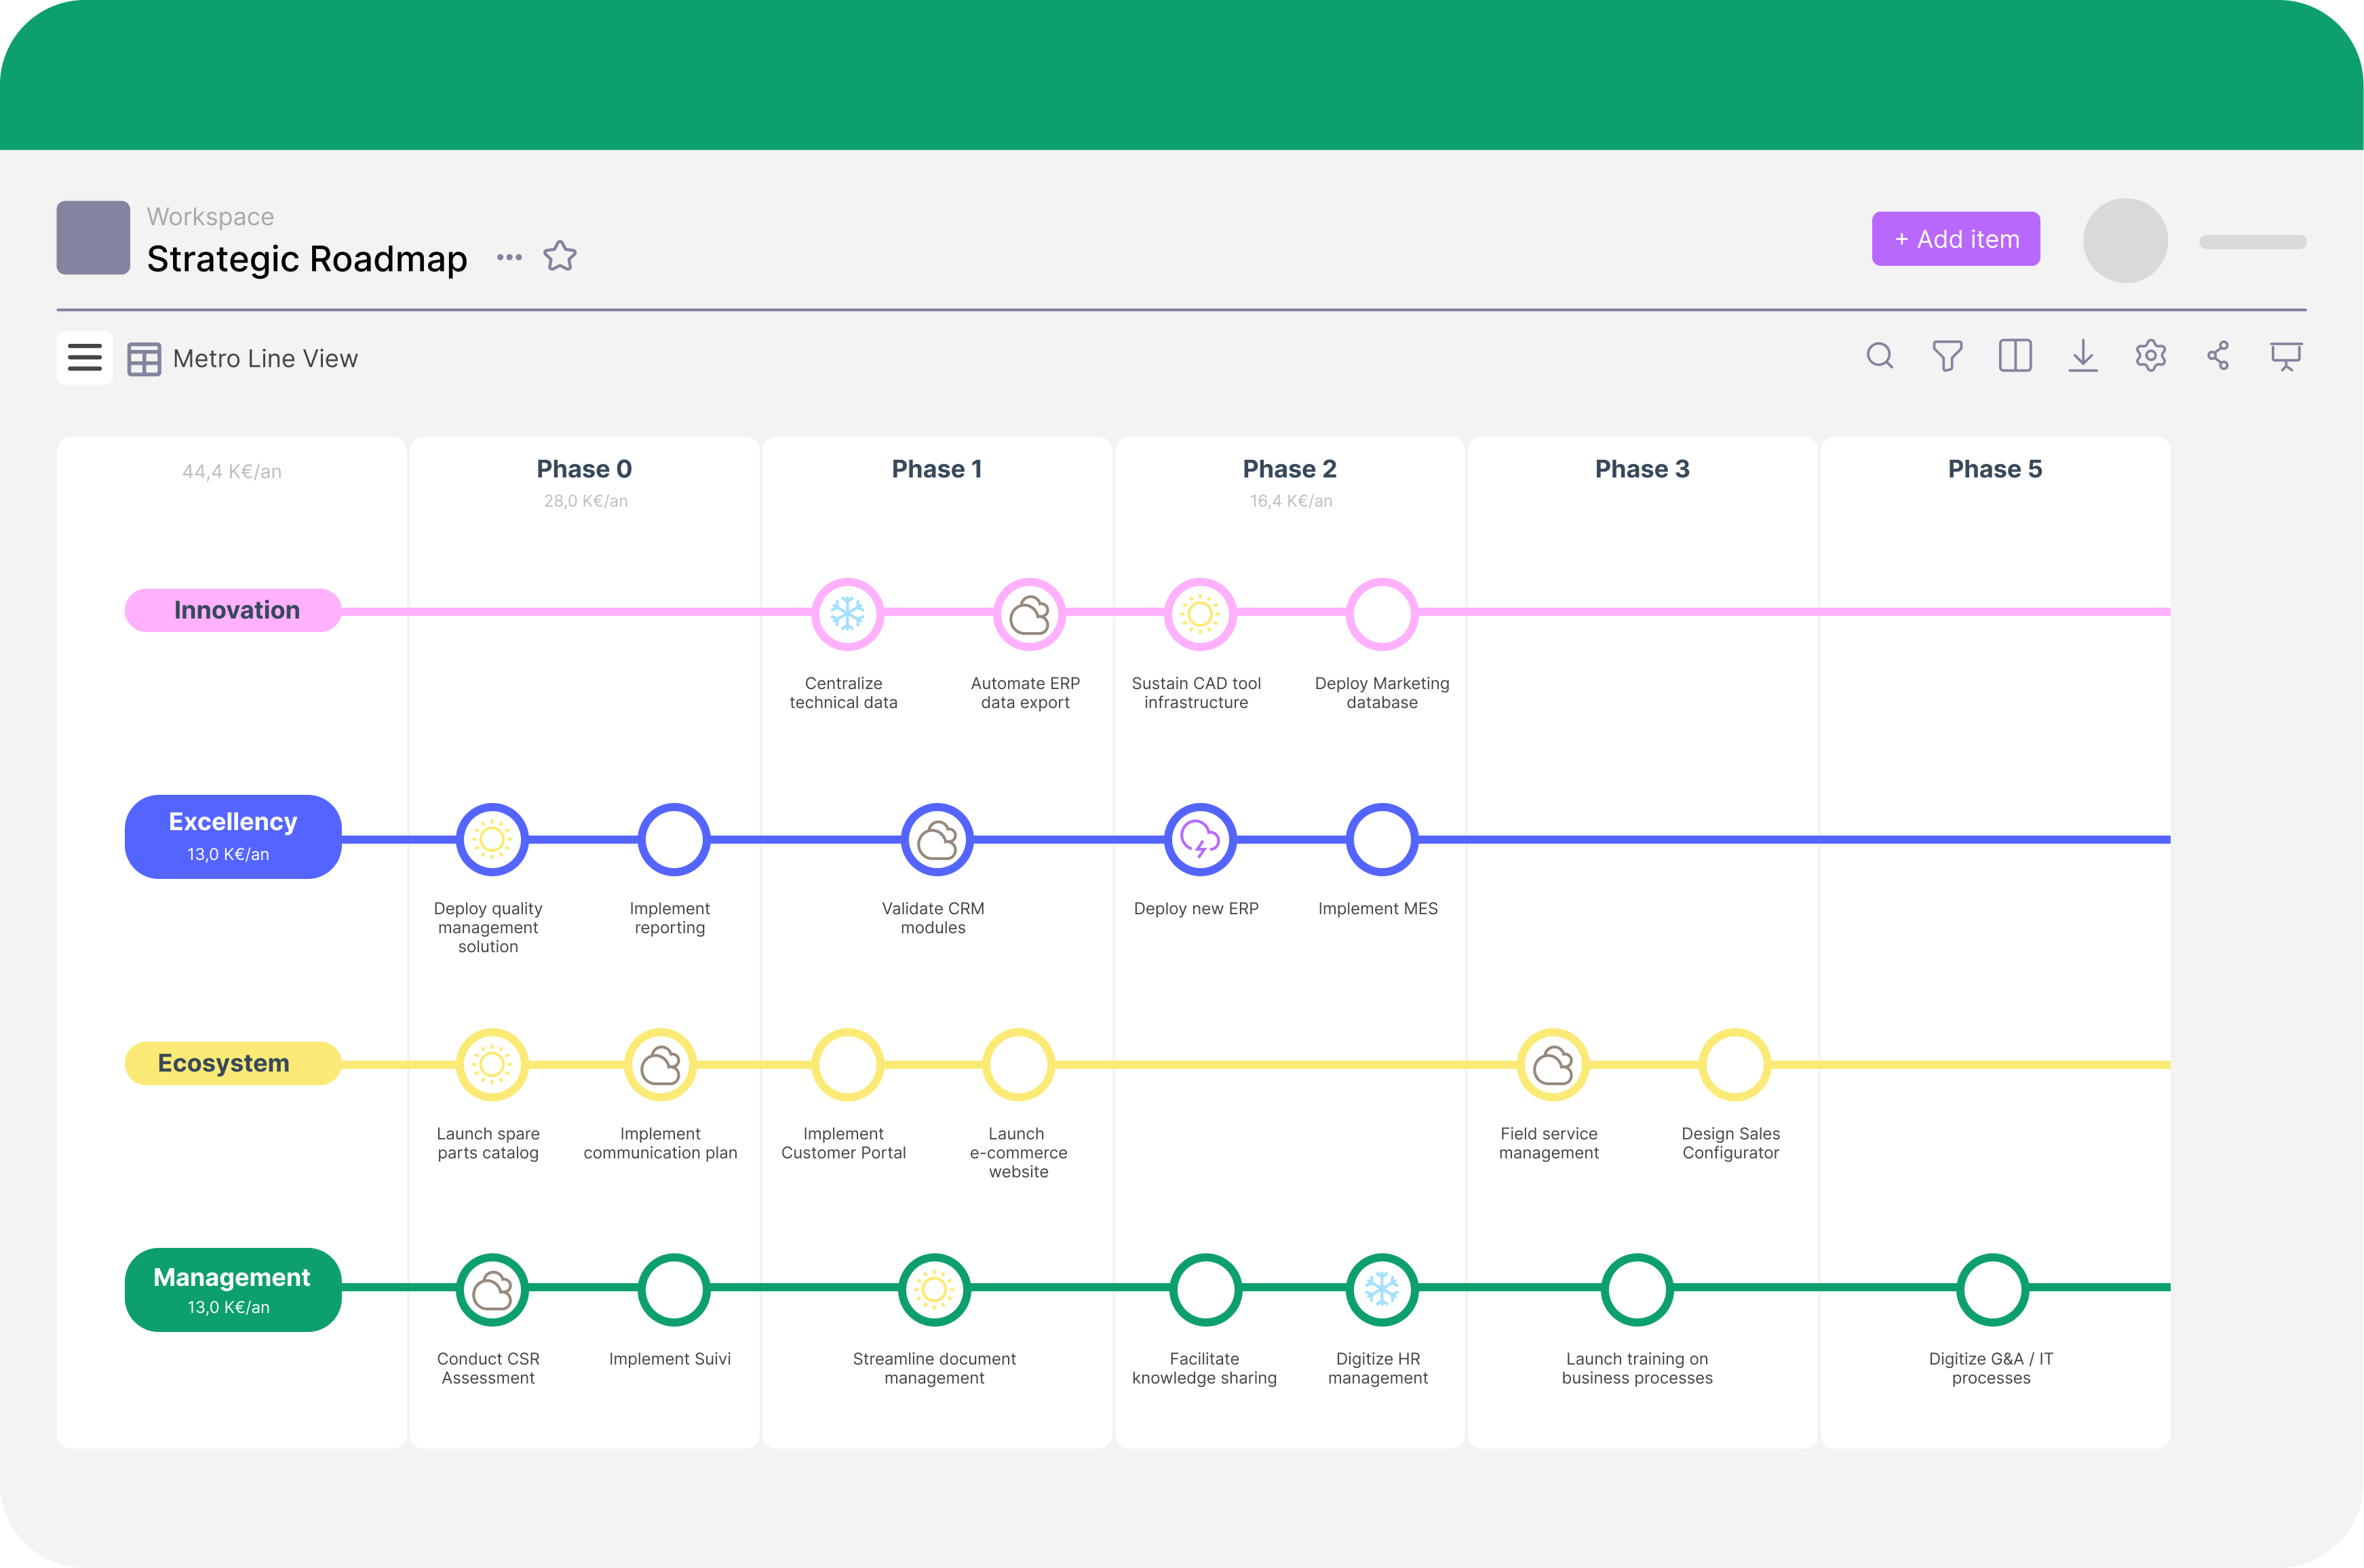The height and width of the screenshot is (1568, 2364).
Task: Select the Management line label
Action: 233,1289
